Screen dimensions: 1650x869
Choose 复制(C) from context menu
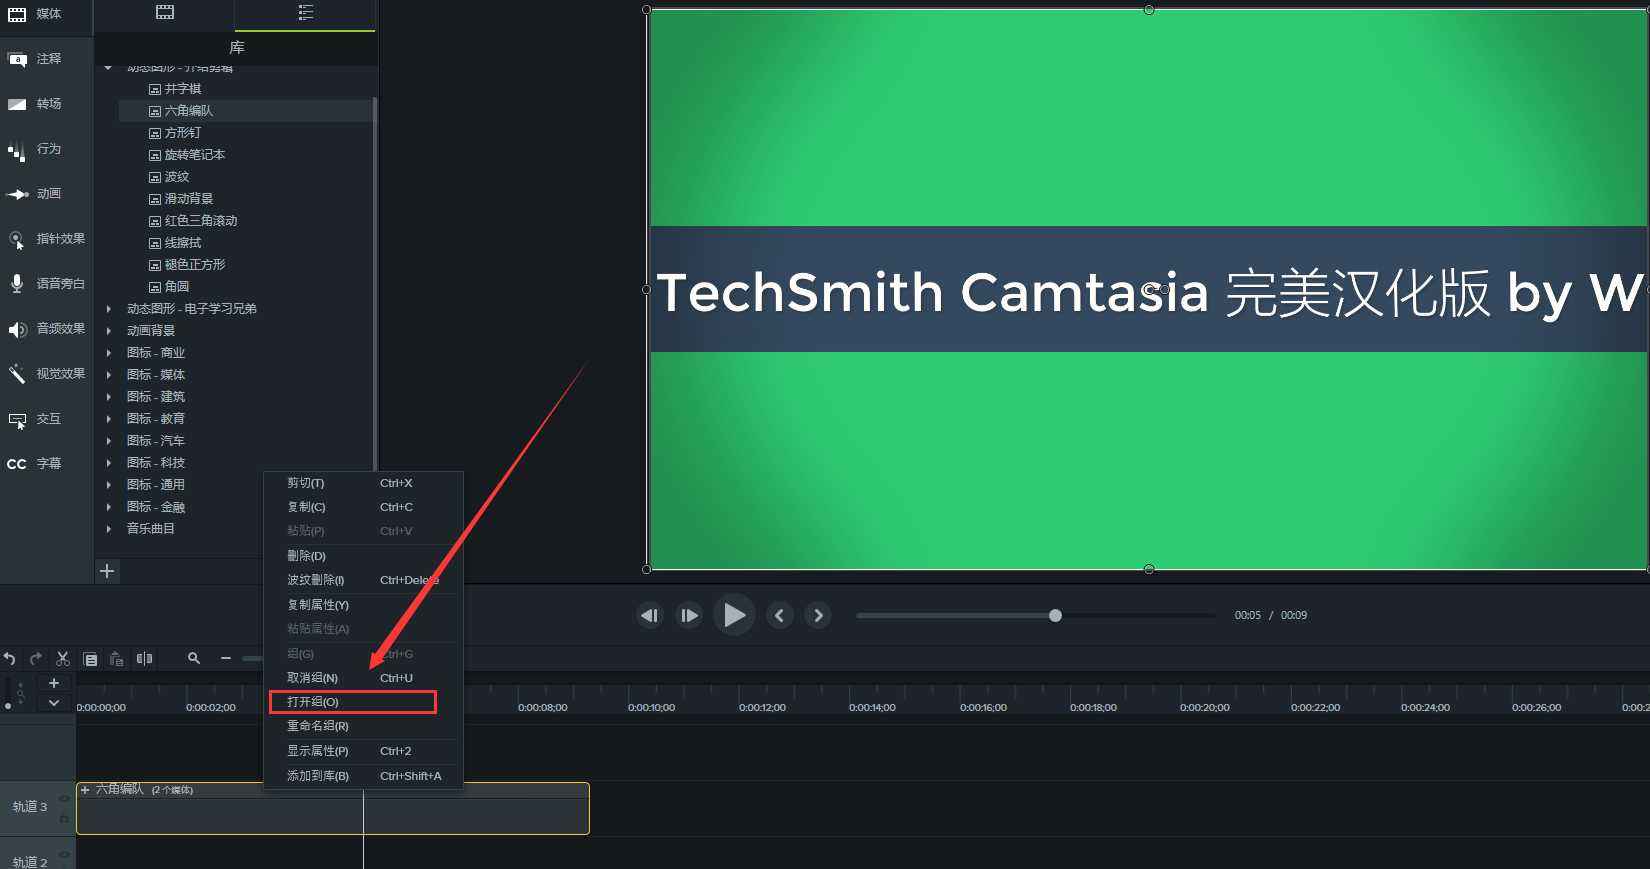click(363, 507)
